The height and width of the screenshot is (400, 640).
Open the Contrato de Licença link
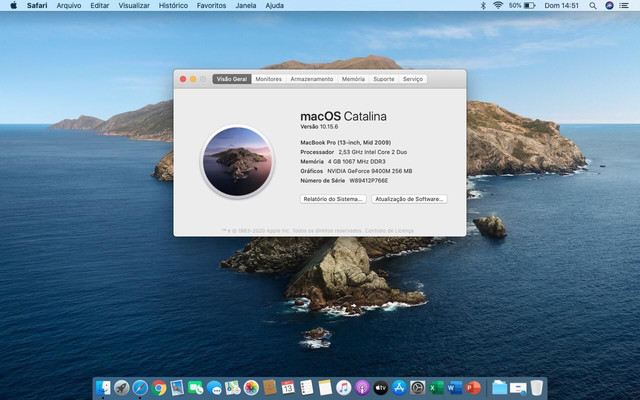(x=389, y=231)
